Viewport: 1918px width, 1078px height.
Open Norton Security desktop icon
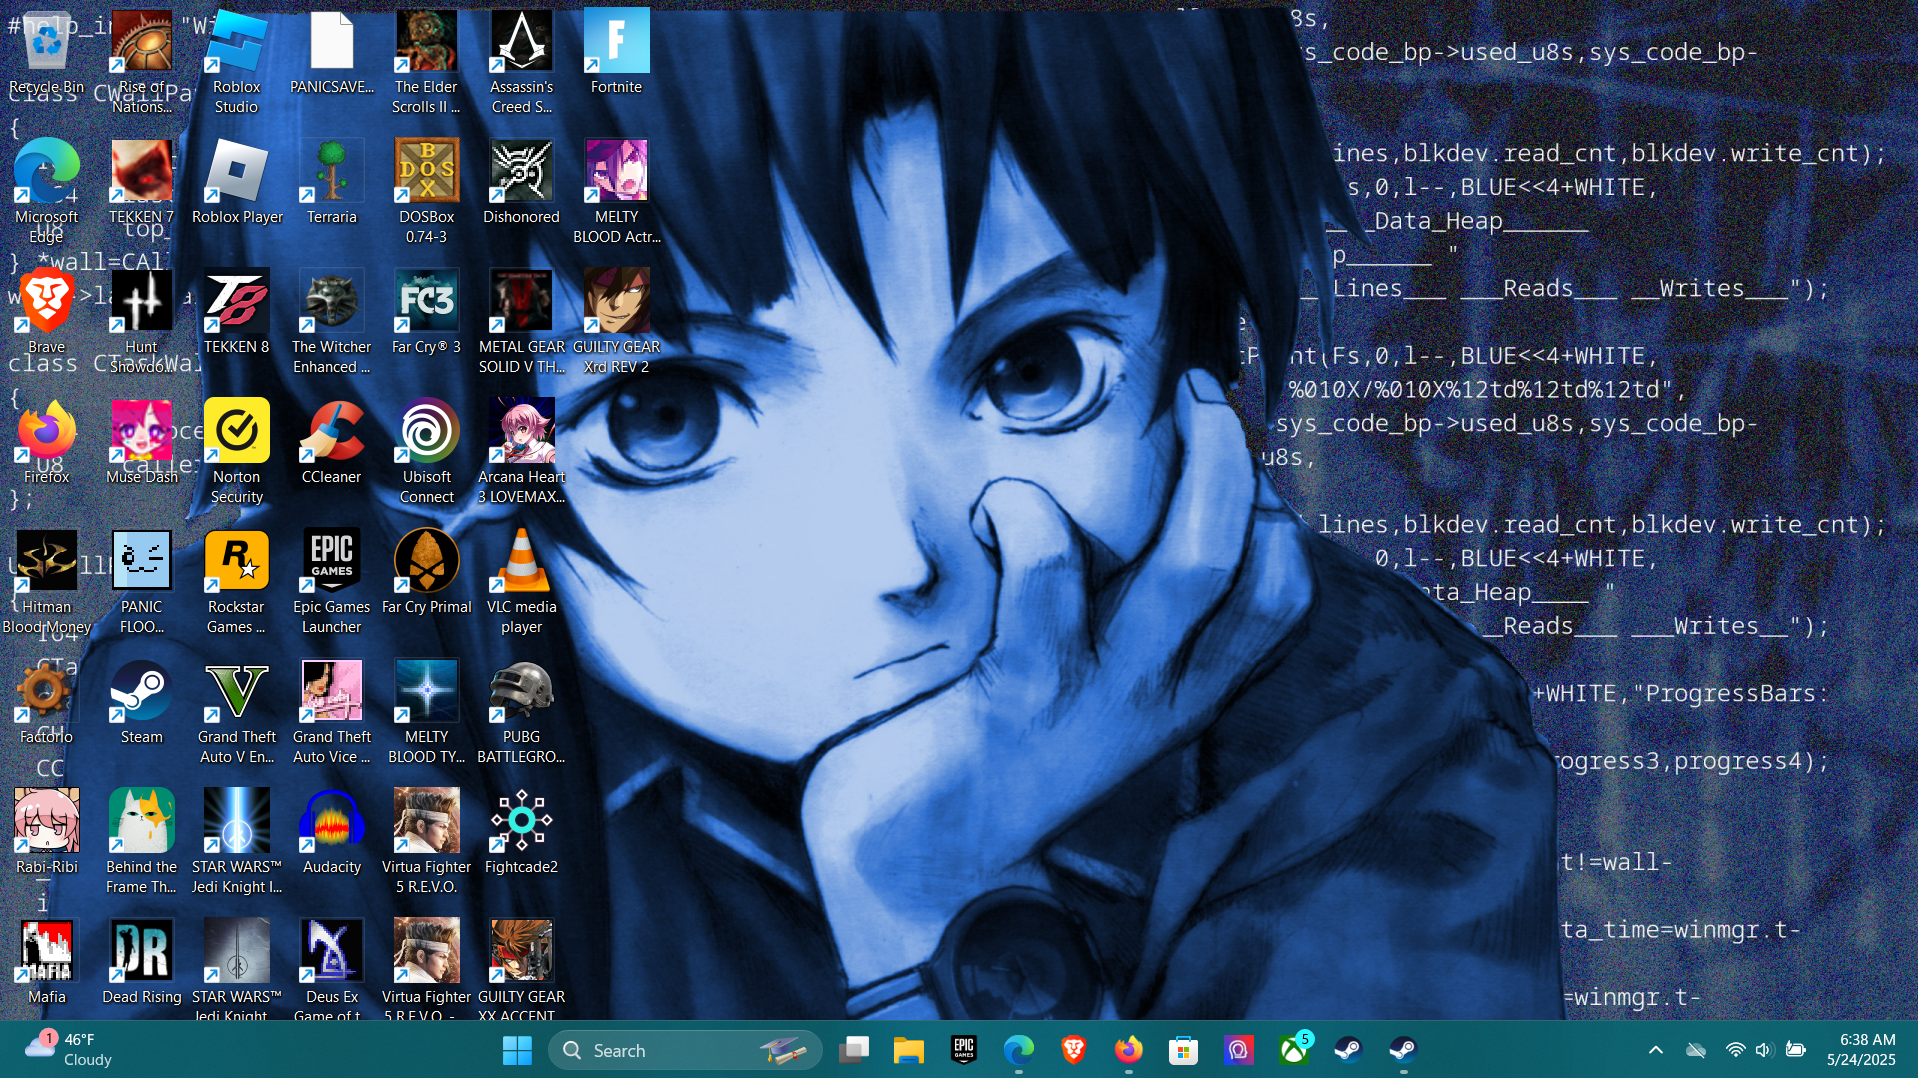tap(237, 452)
